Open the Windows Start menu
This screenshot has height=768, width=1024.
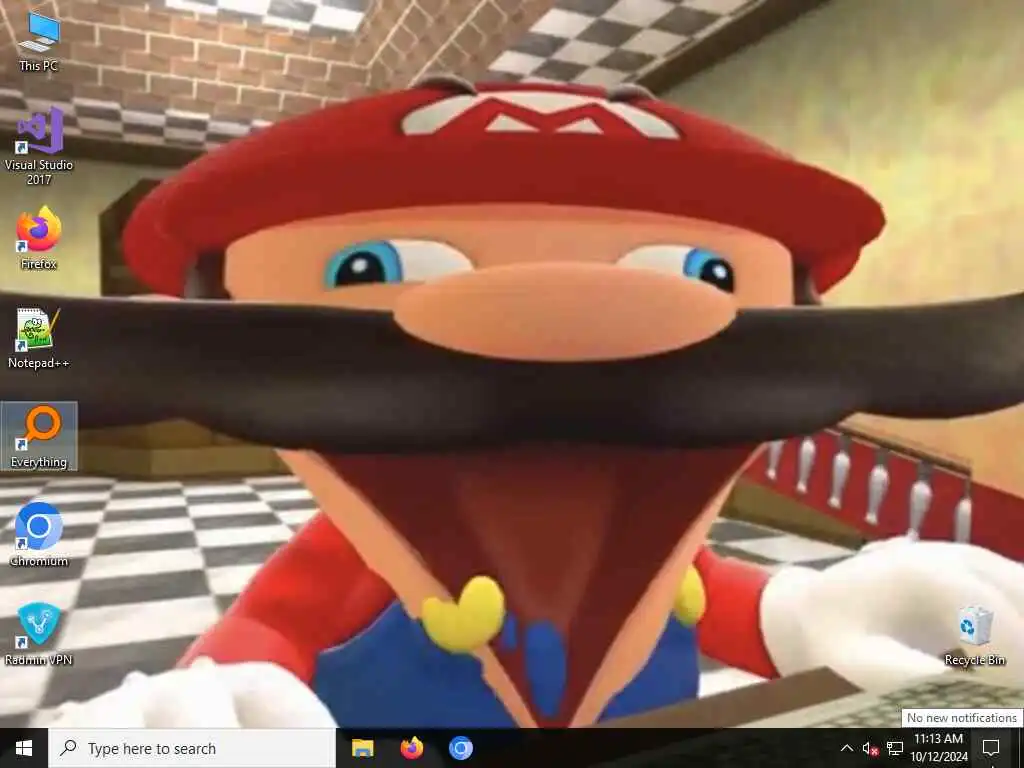(24, 748)
